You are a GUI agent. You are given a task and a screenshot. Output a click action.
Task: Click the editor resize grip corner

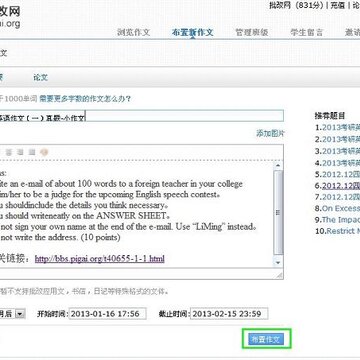279,275
